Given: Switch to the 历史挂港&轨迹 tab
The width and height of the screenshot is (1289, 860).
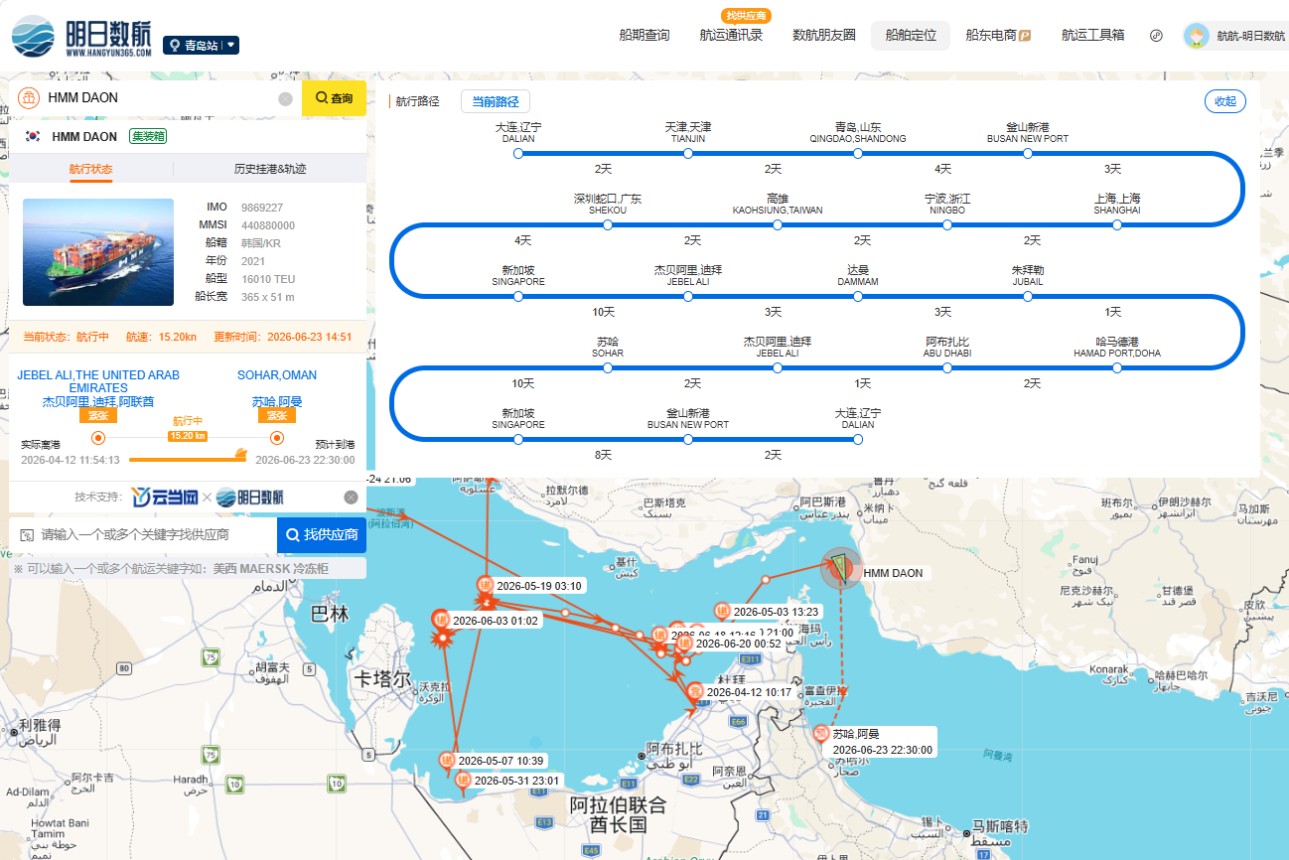Looking at the screenshot, I should tap(270, 169).
